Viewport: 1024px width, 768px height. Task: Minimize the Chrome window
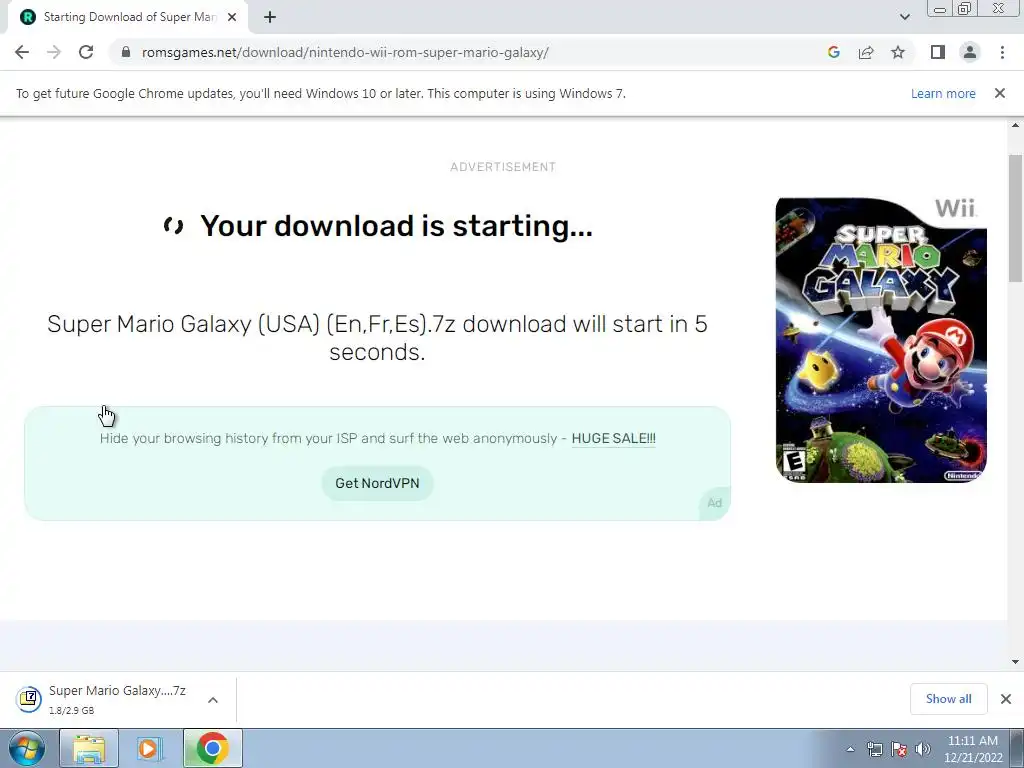pos(940,9)
